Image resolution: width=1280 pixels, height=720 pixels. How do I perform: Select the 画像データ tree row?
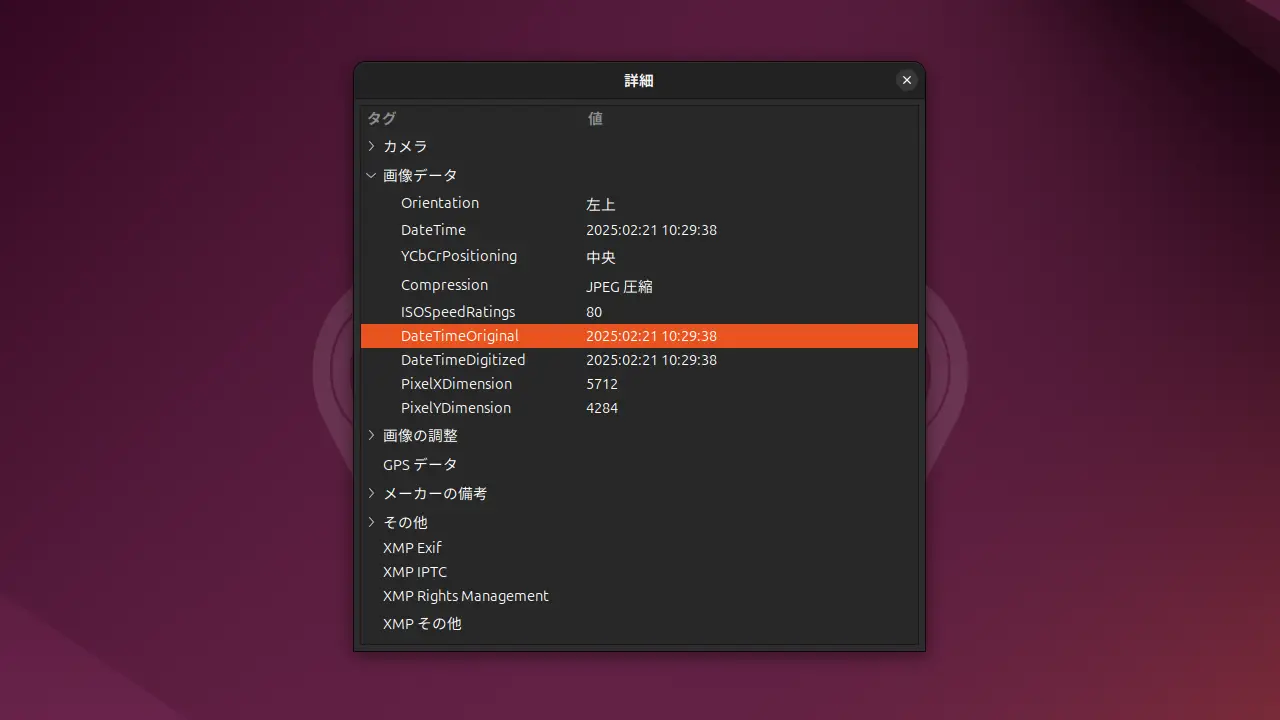click(x=639, y=175)
